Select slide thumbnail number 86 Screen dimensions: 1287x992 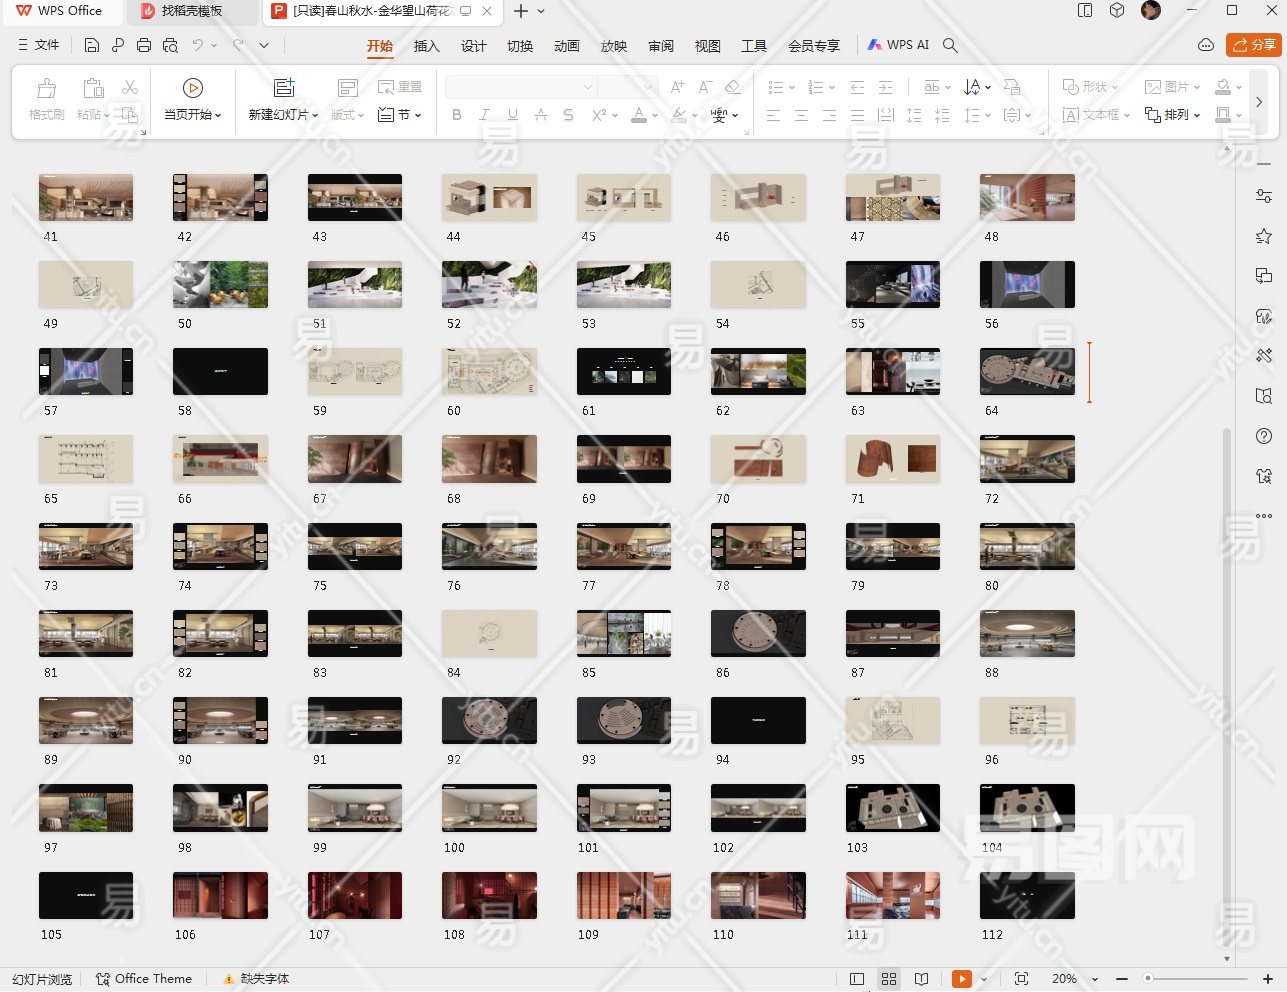[x=758, y=634]
